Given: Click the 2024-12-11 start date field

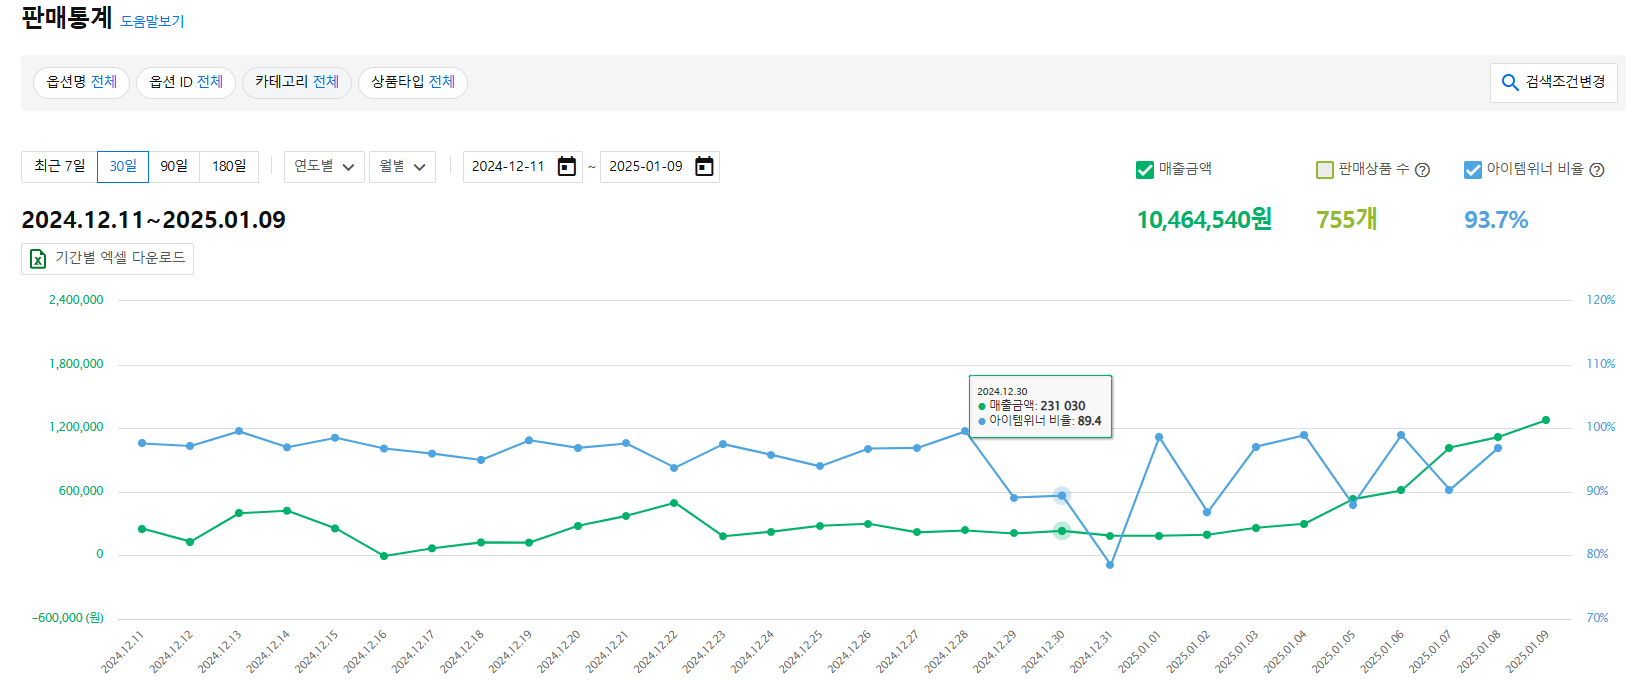Looking at the screenshot, I should (508, 167).
